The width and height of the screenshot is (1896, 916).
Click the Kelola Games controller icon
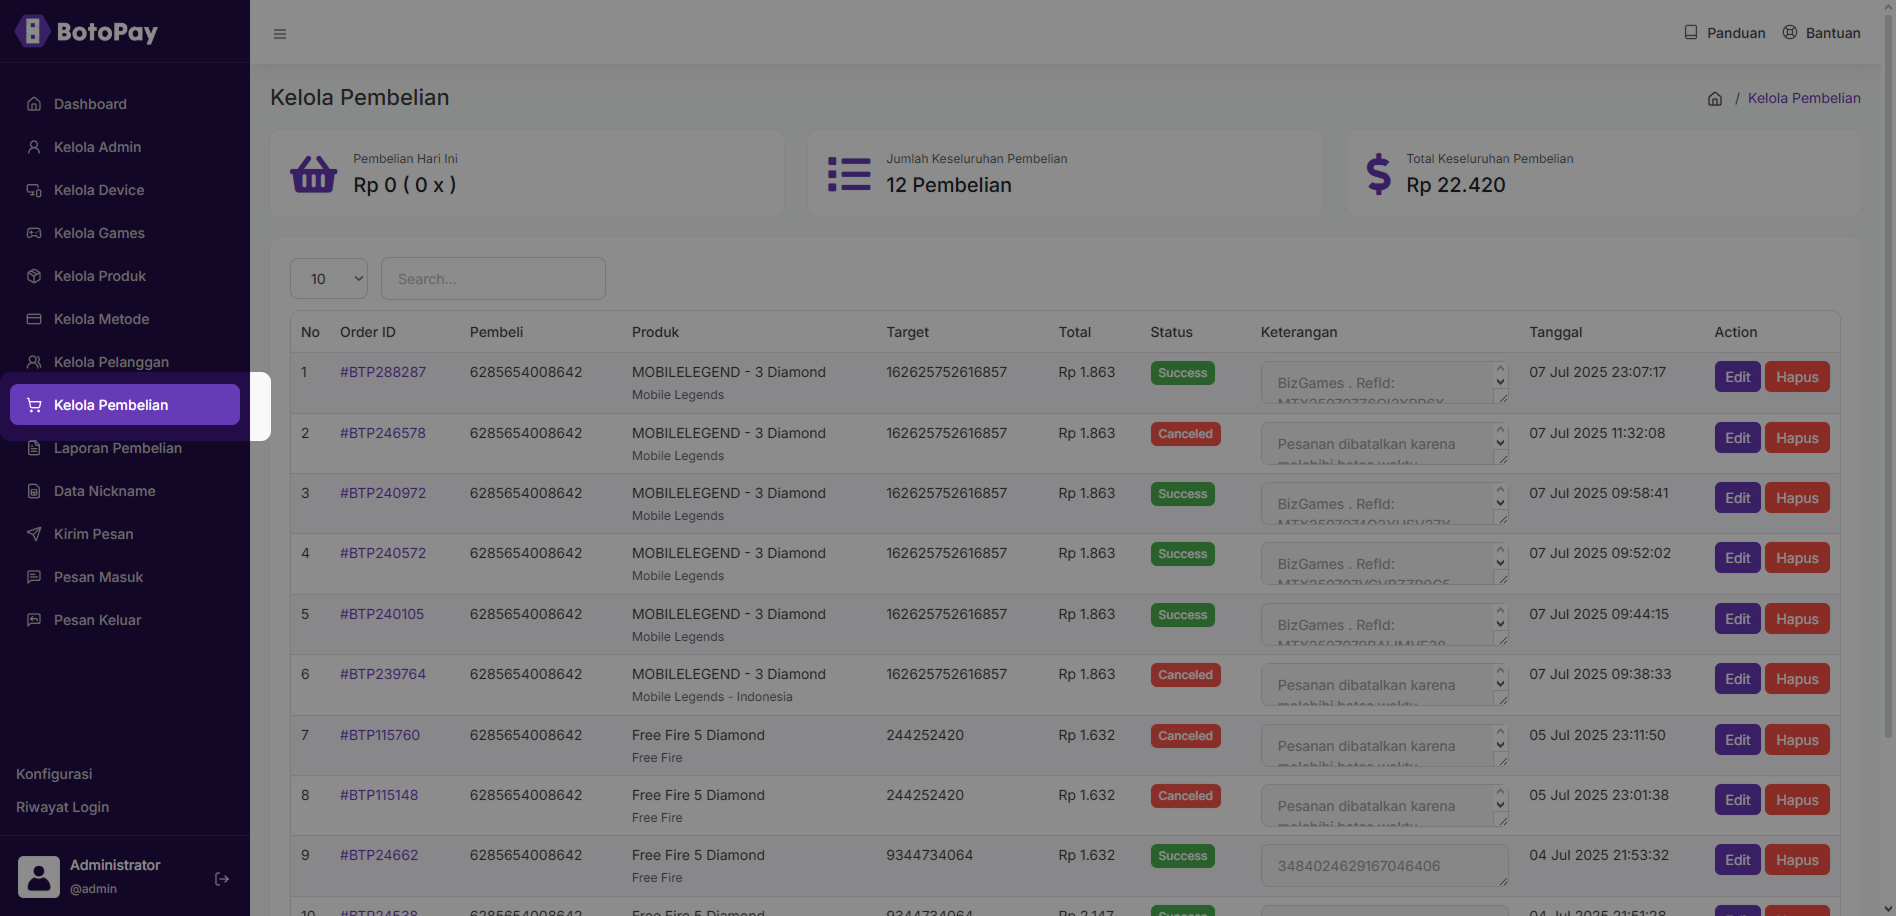pyautogui.click(x=34, y=233)
